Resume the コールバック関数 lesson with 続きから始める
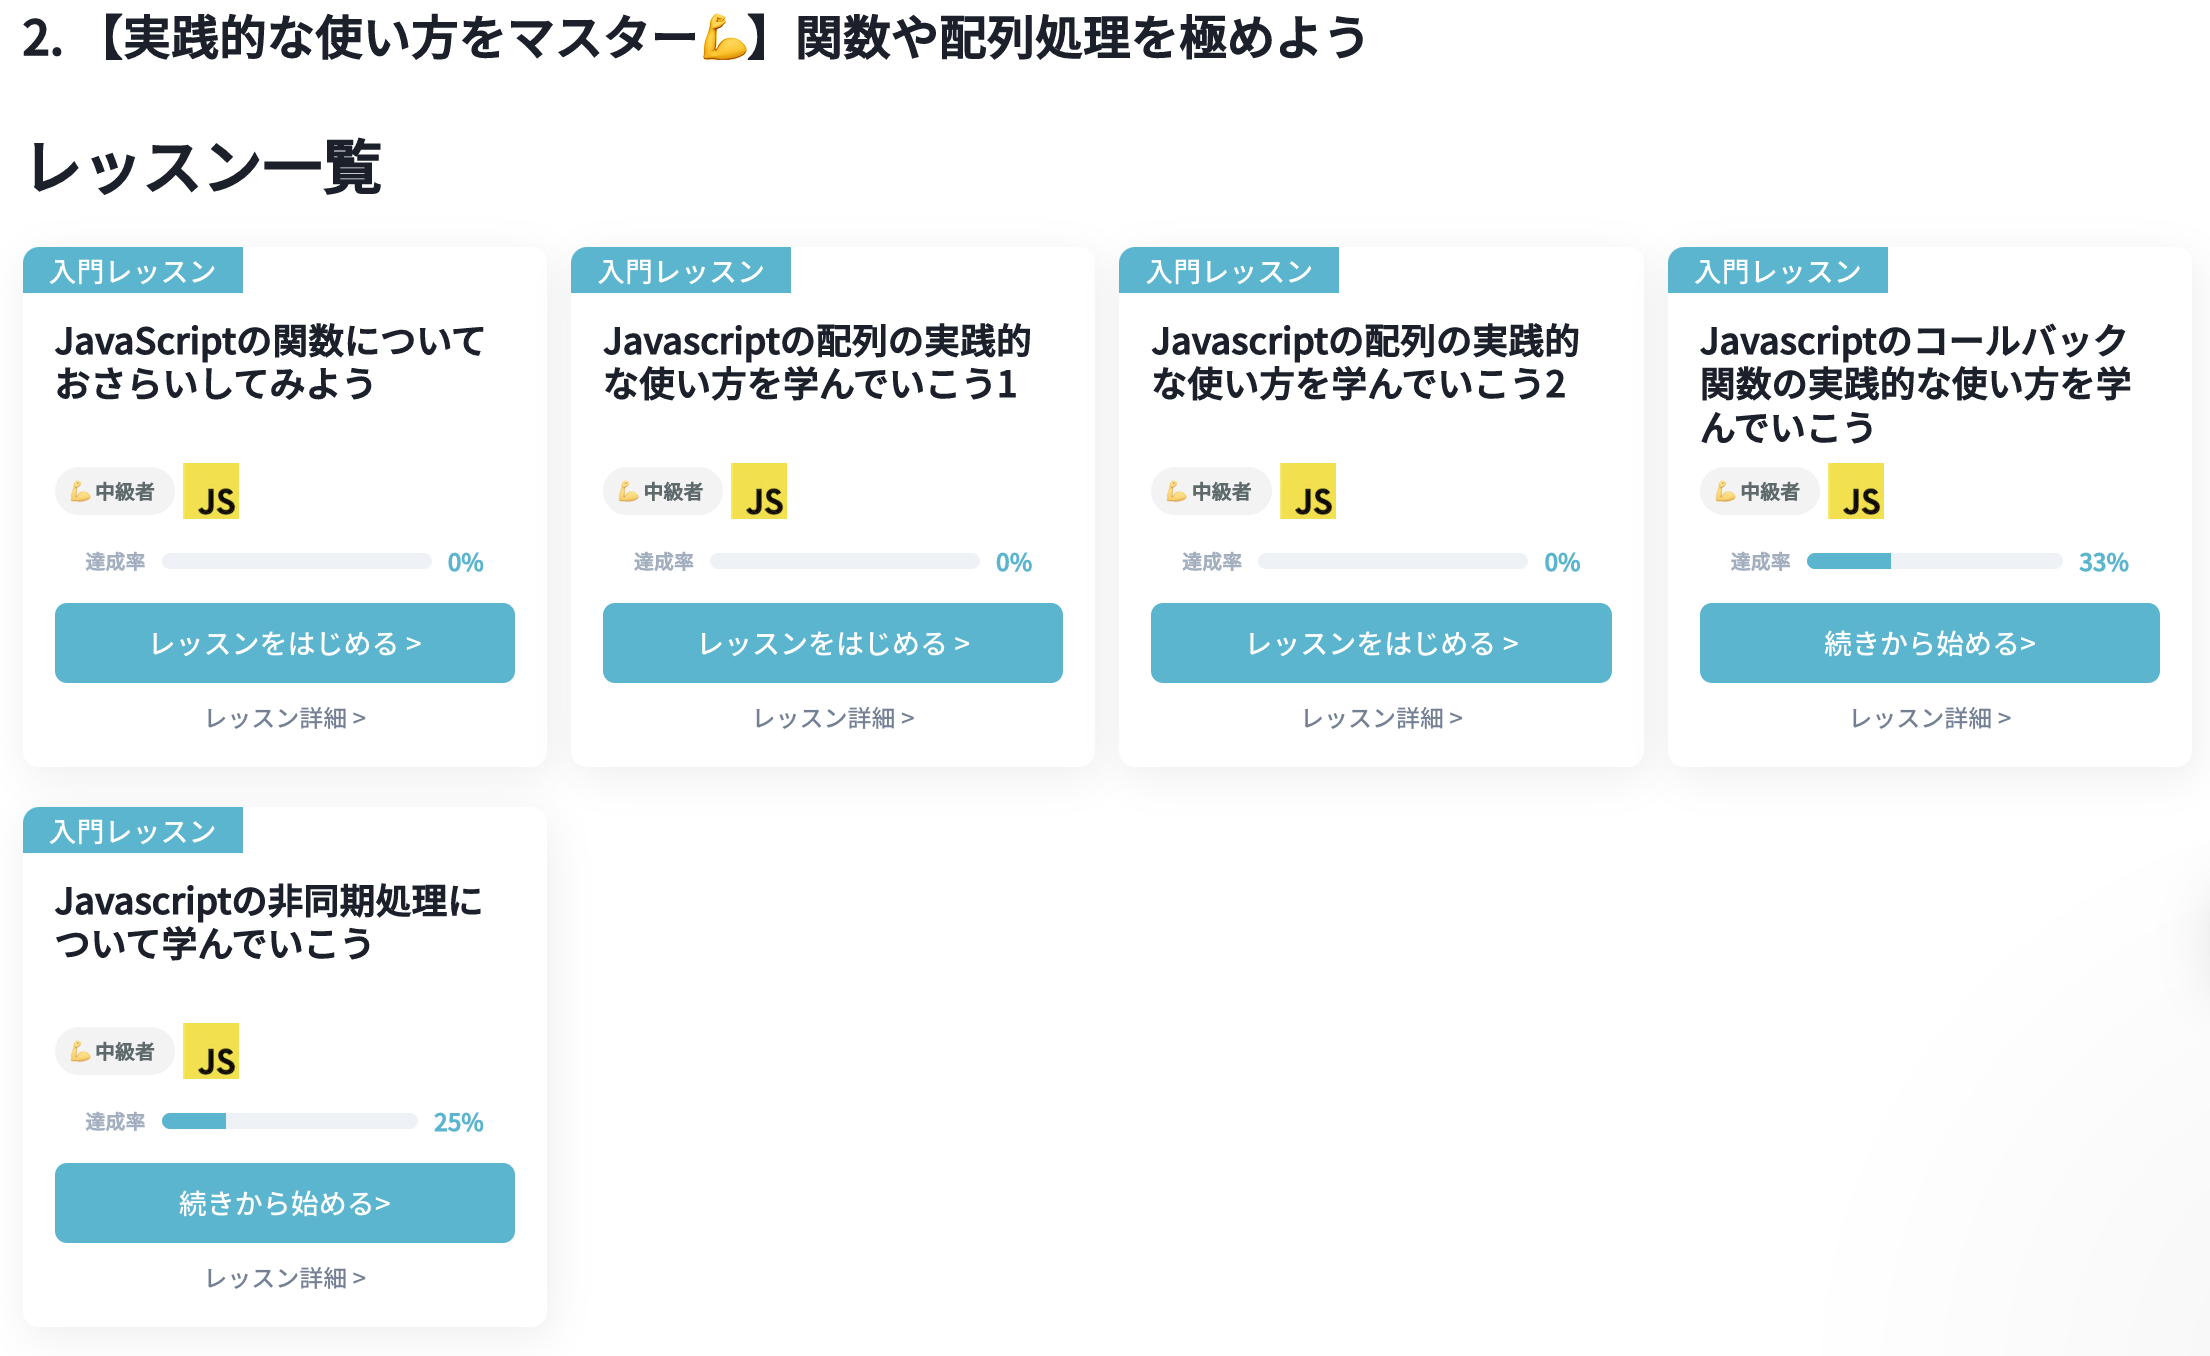 pyautogui.click(x=1929, y=643)
